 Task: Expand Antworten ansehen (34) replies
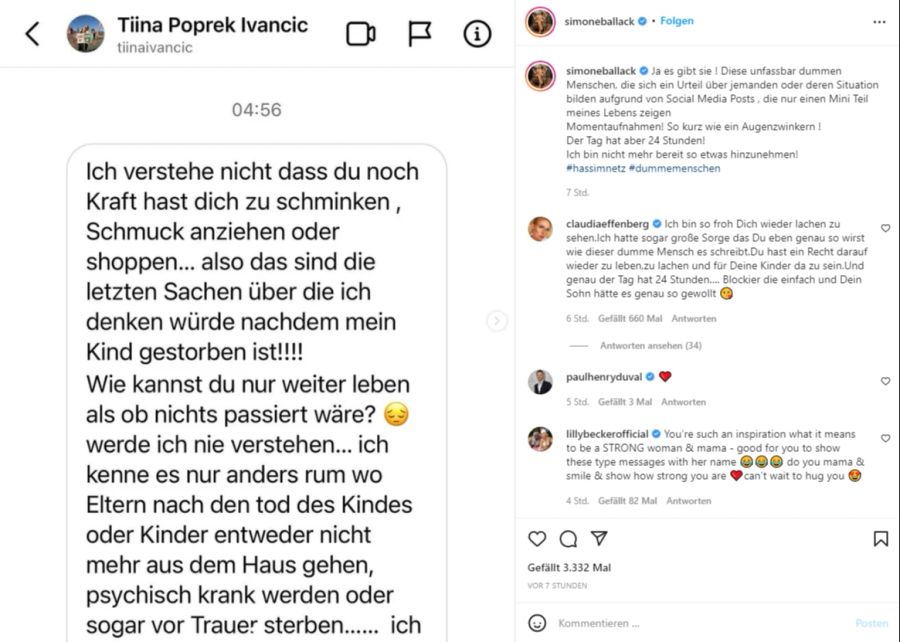(650, 345)
